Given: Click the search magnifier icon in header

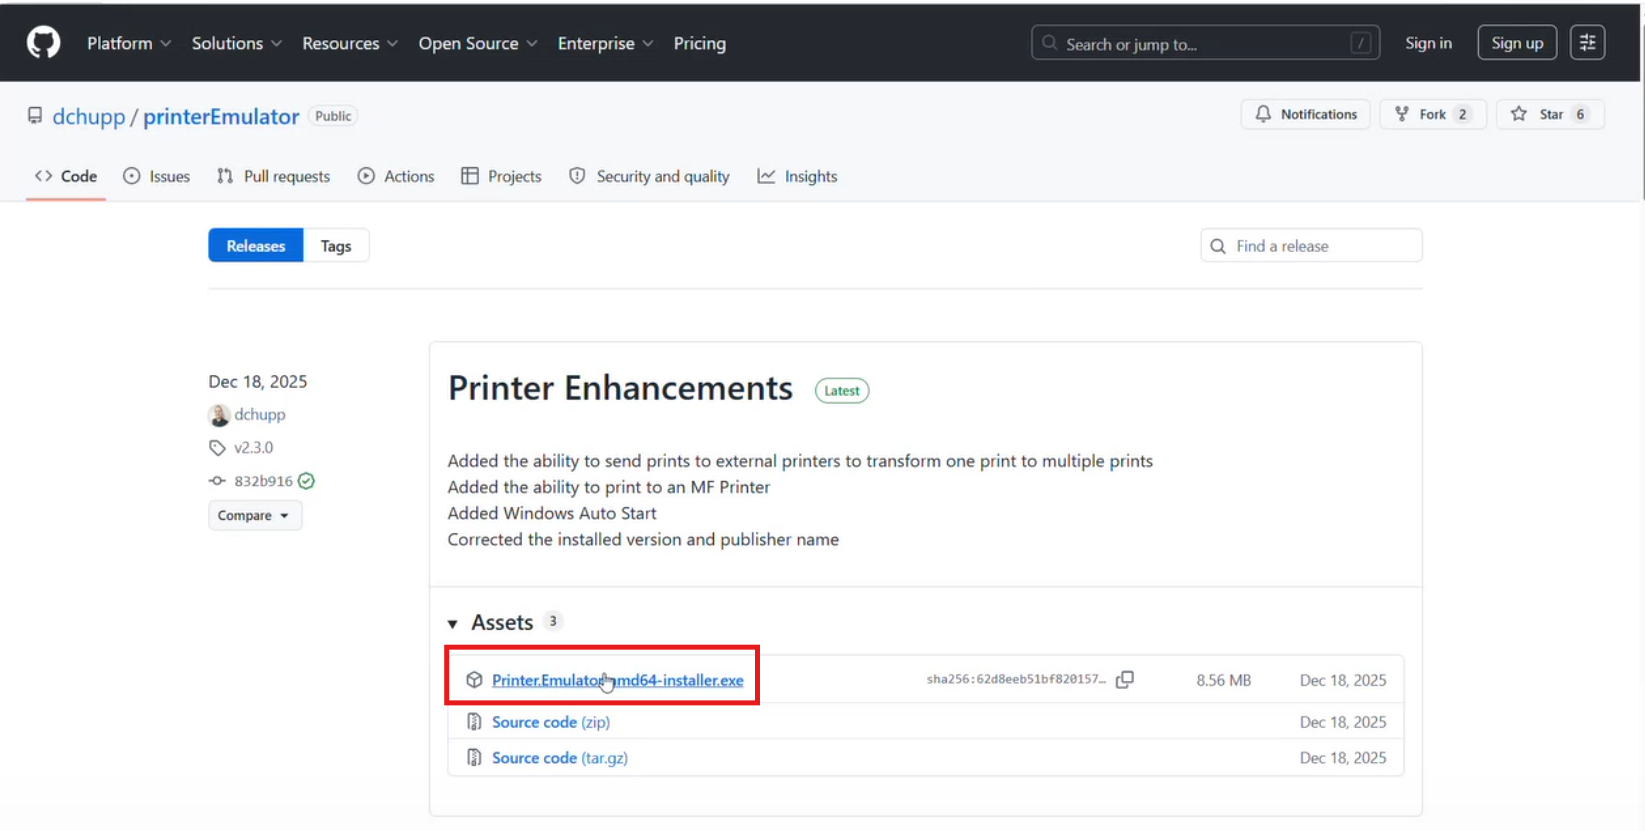Looking at the screenshot, I should click(1049, 43).
